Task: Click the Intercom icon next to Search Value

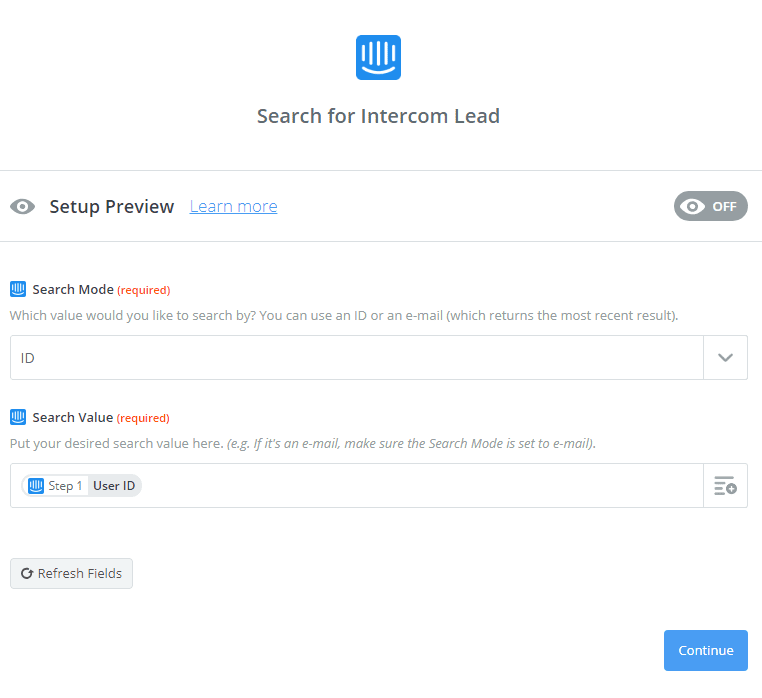Action: click(18, 417)
